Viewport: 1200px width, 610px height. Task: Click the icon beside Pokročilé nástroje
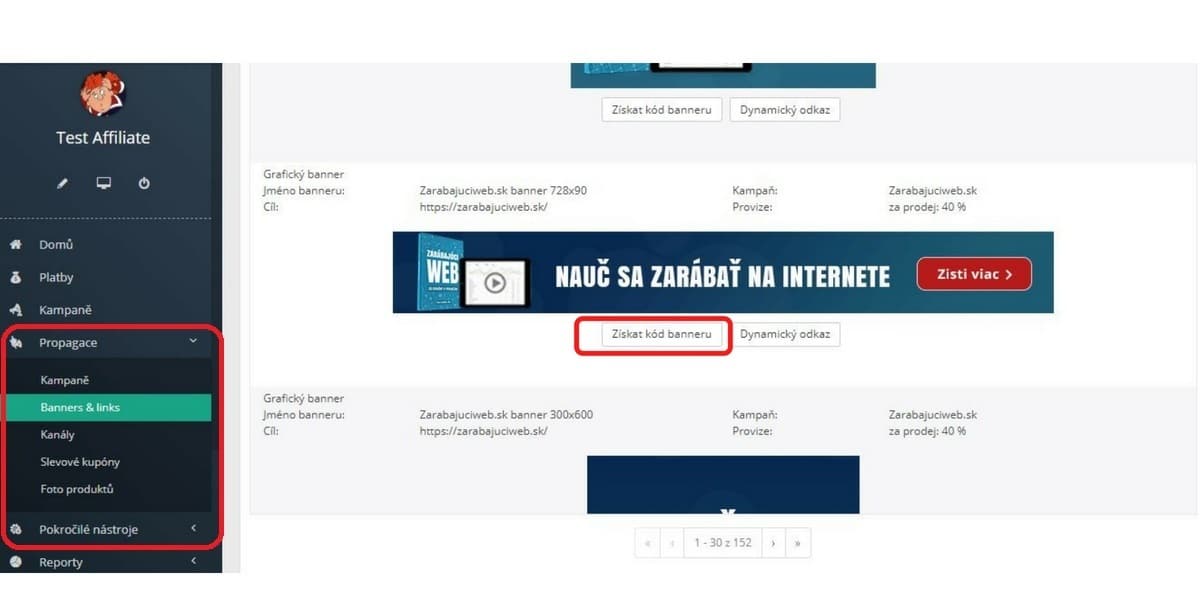(16, 529)
